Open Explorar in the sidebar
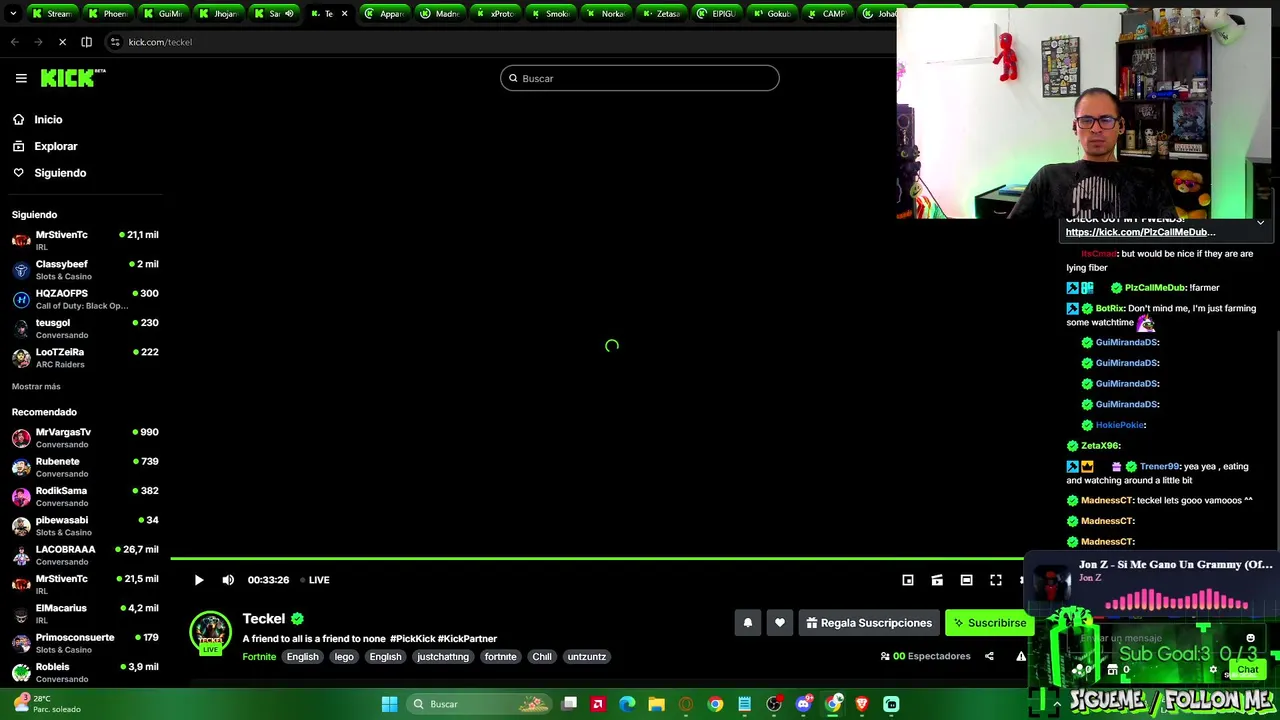The height and width of the screenshot is (720, 1280). click(x=55, y=146)
